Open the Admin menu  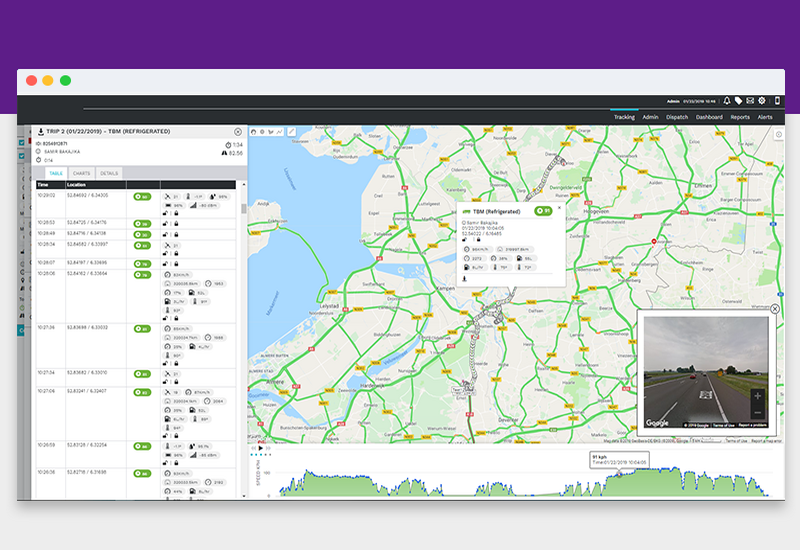click(x=650, y=117)
